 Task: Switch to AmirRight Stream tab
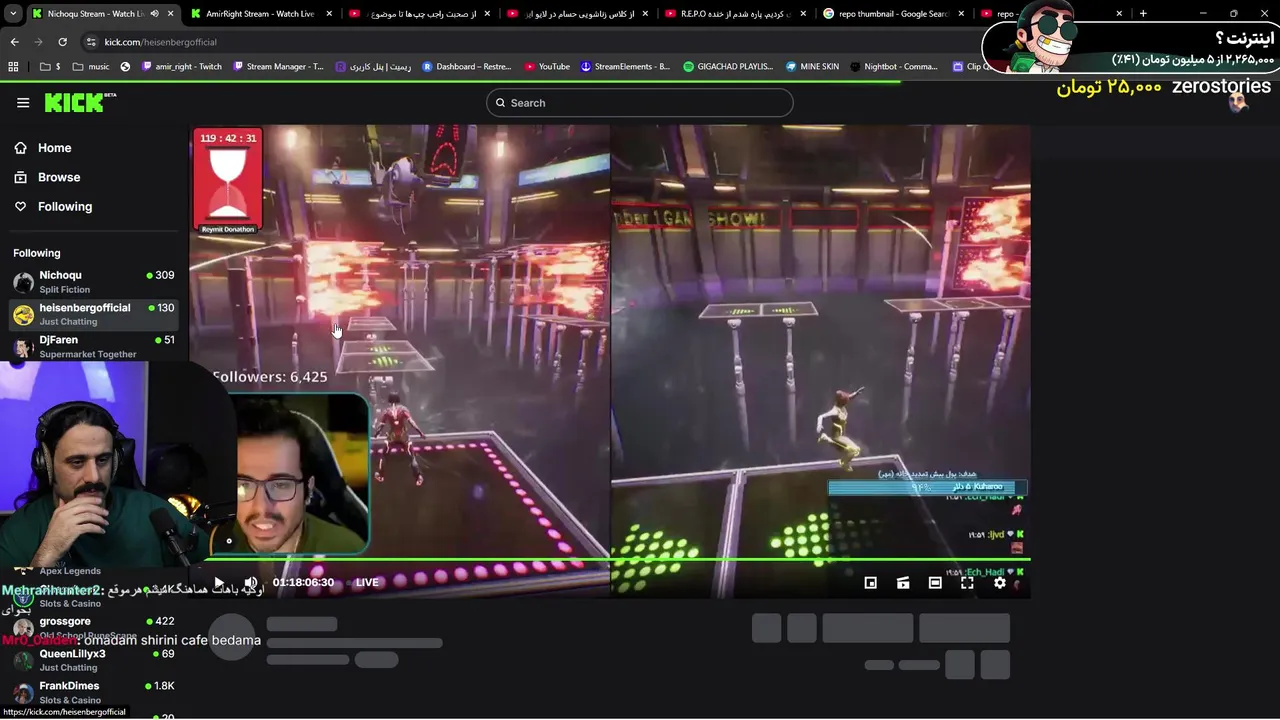pos(260,14)
